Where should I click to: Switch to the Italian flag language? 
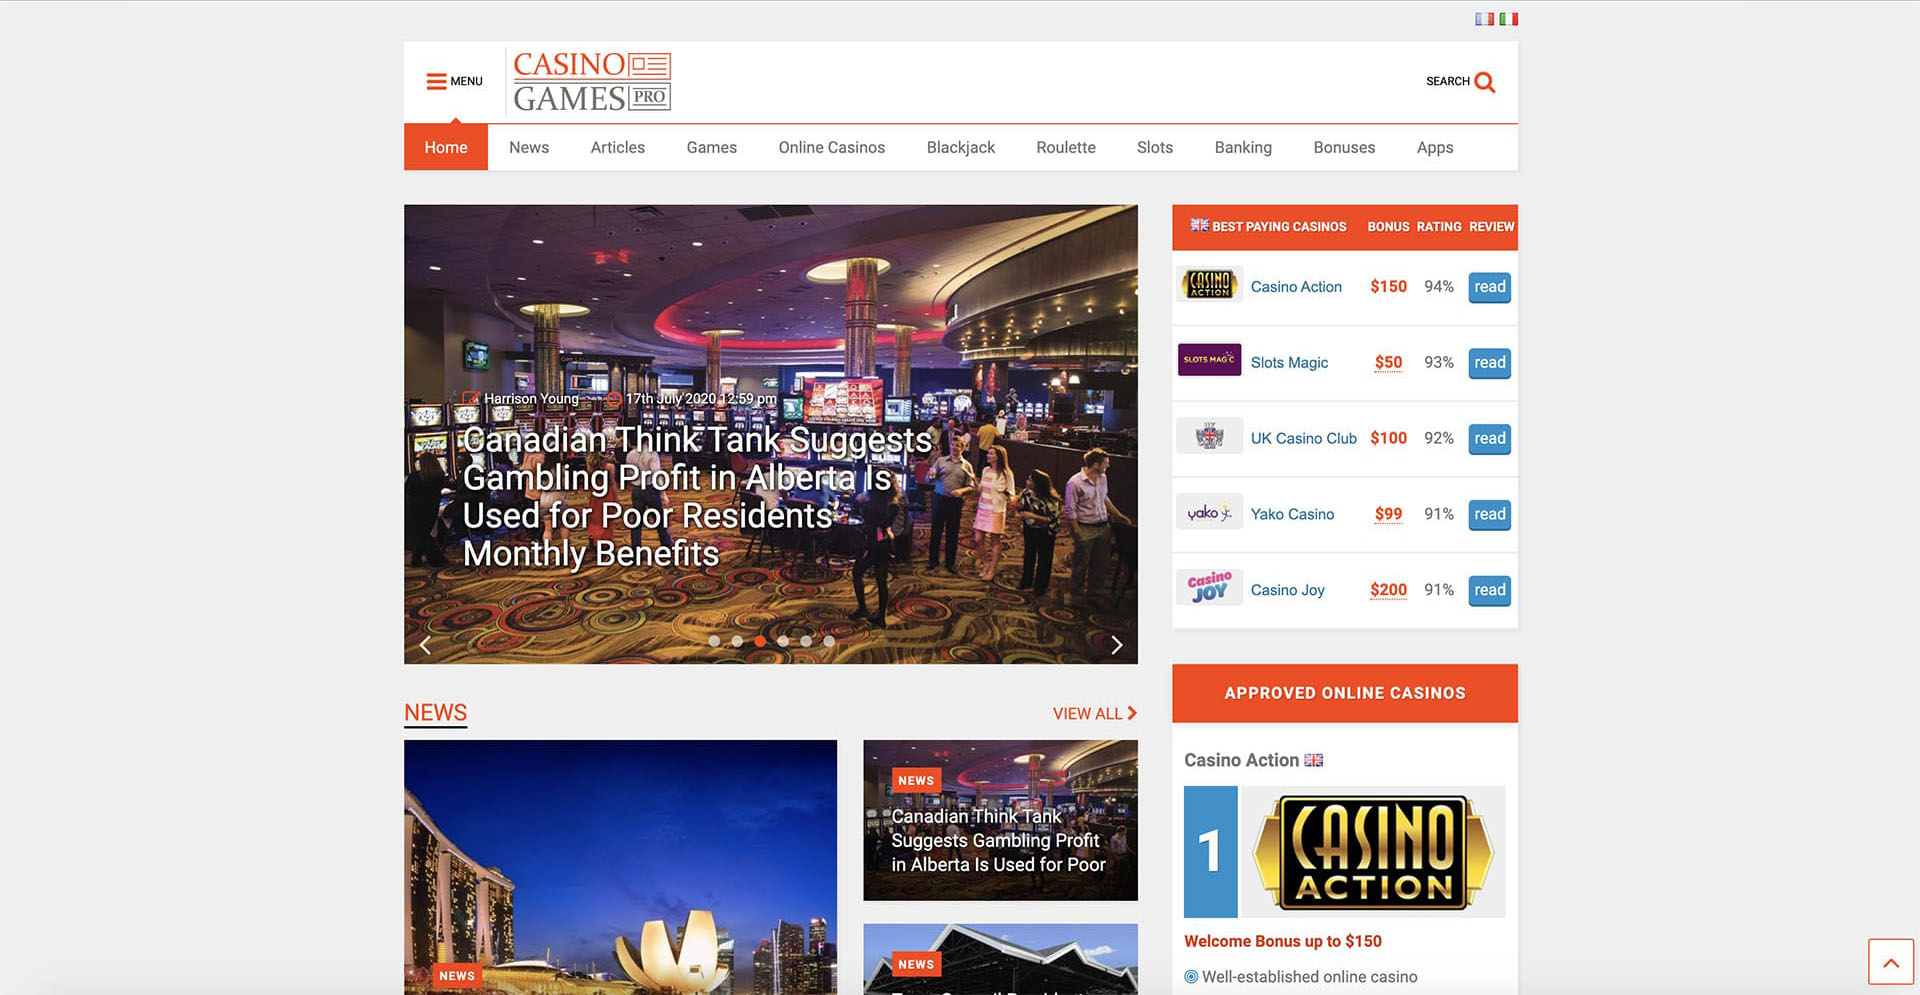(x=1509, y=19)
